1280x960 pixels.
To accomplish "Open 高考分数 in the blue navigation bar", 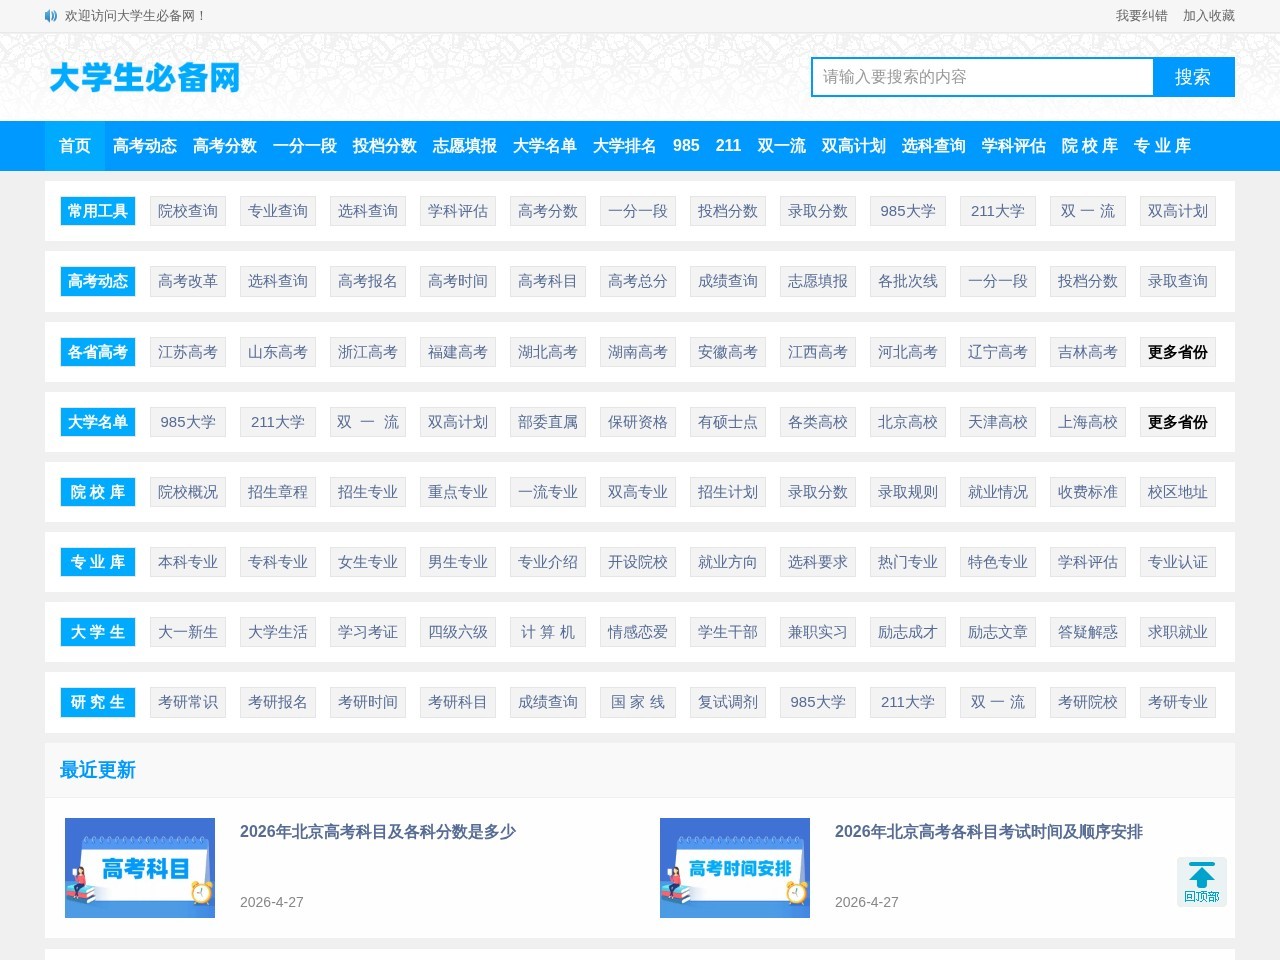I will [225, 146].
